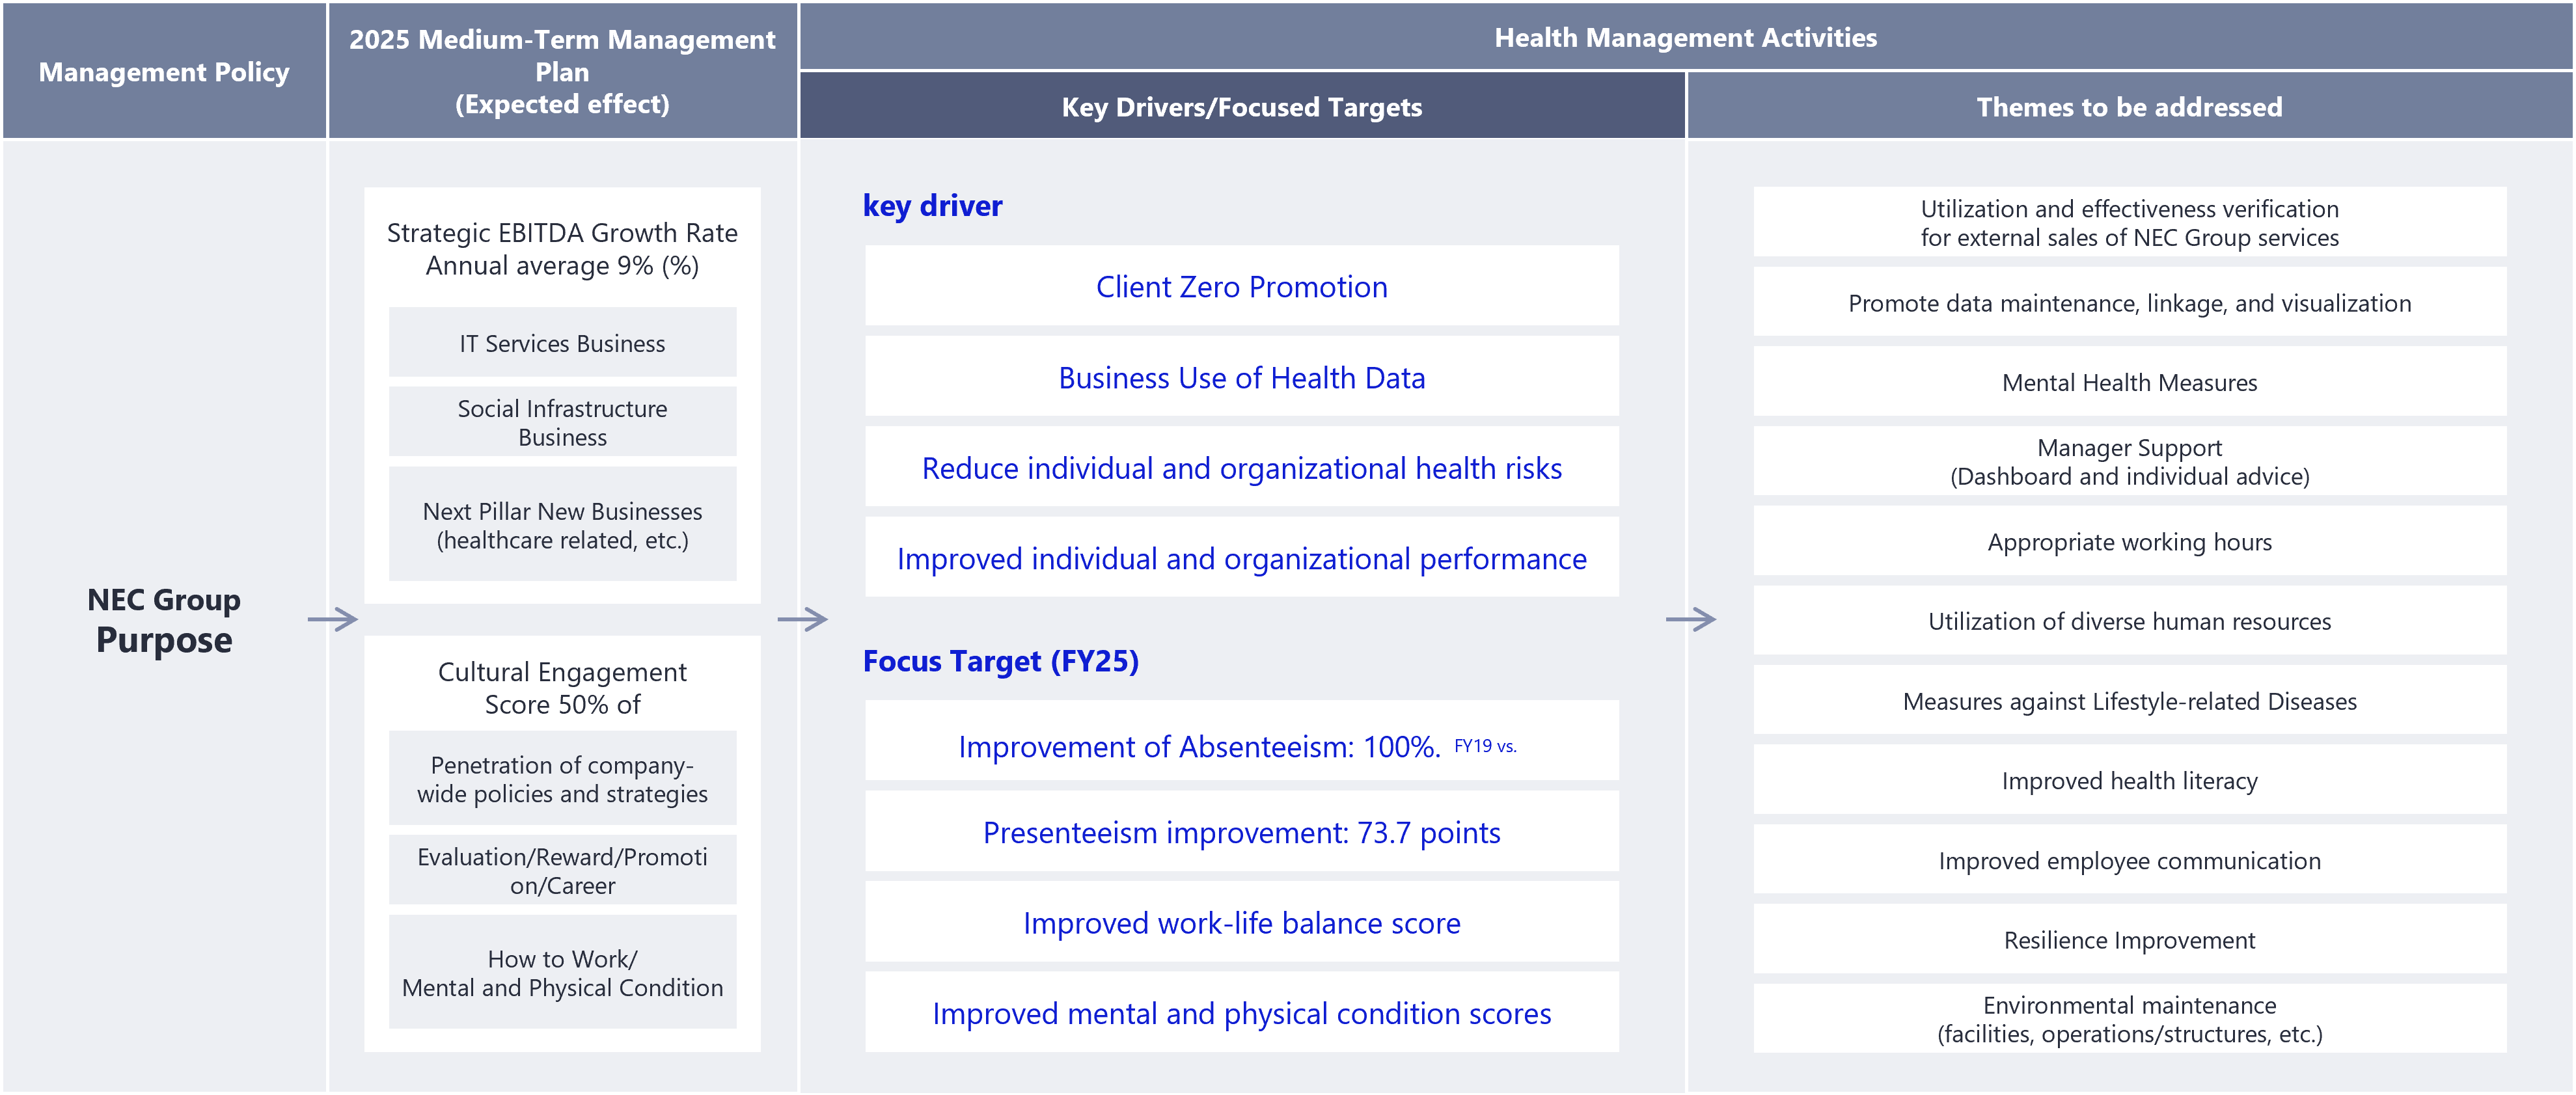
Task: Click Improved mental and physical condition scores
Action: click(x=1241, y=1013)
